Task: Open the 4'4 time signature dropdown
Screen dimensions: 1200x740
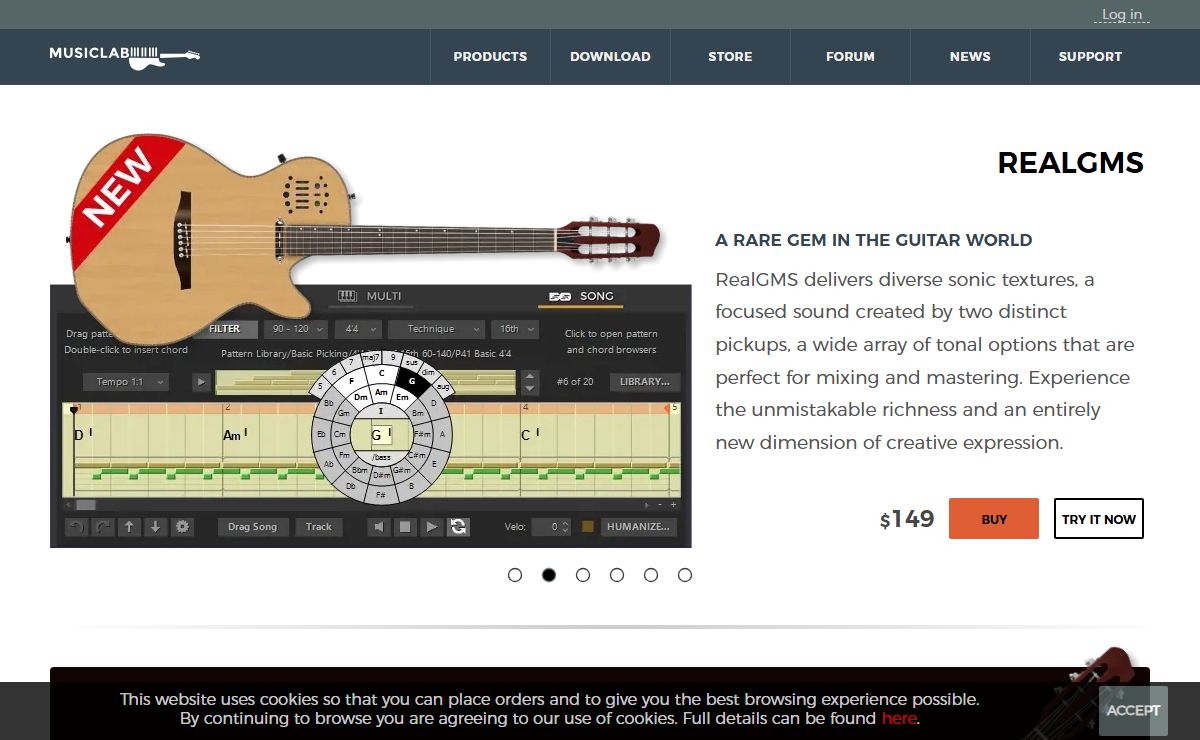Action: tap(357, 329)
